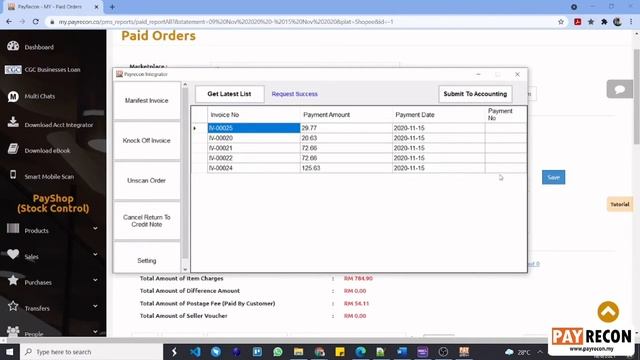
Task: Open a new browser tab with plus
Action: [112, 7]
